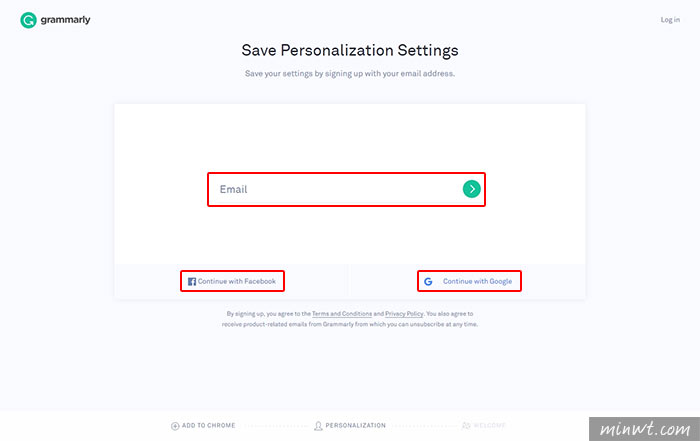The height and width of the screenshot is (441, 700).
Task: Click the Add to Chrome plus icon
Action: click(175, 426)
